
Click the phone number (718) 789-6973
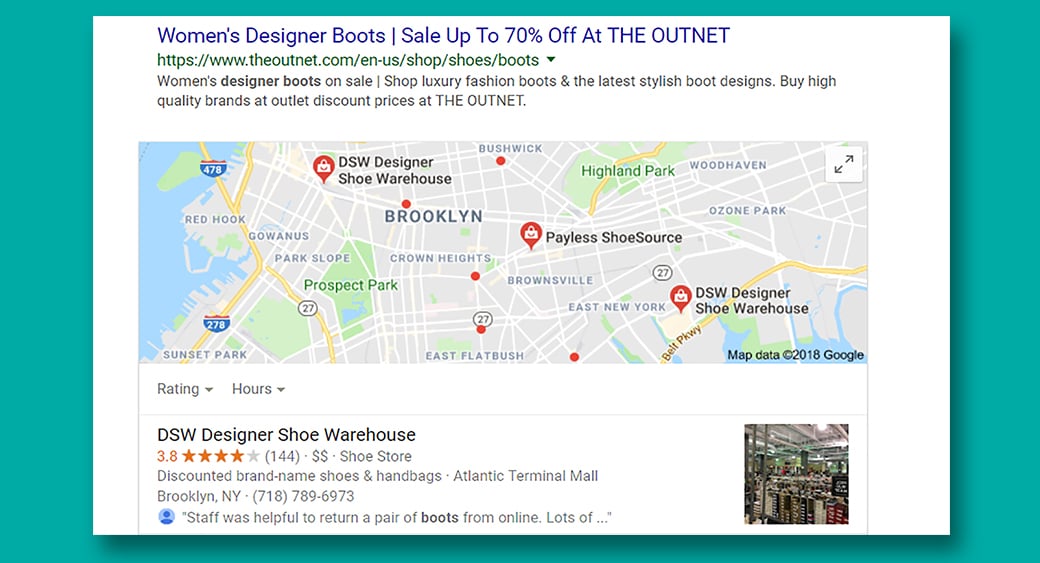303,497
